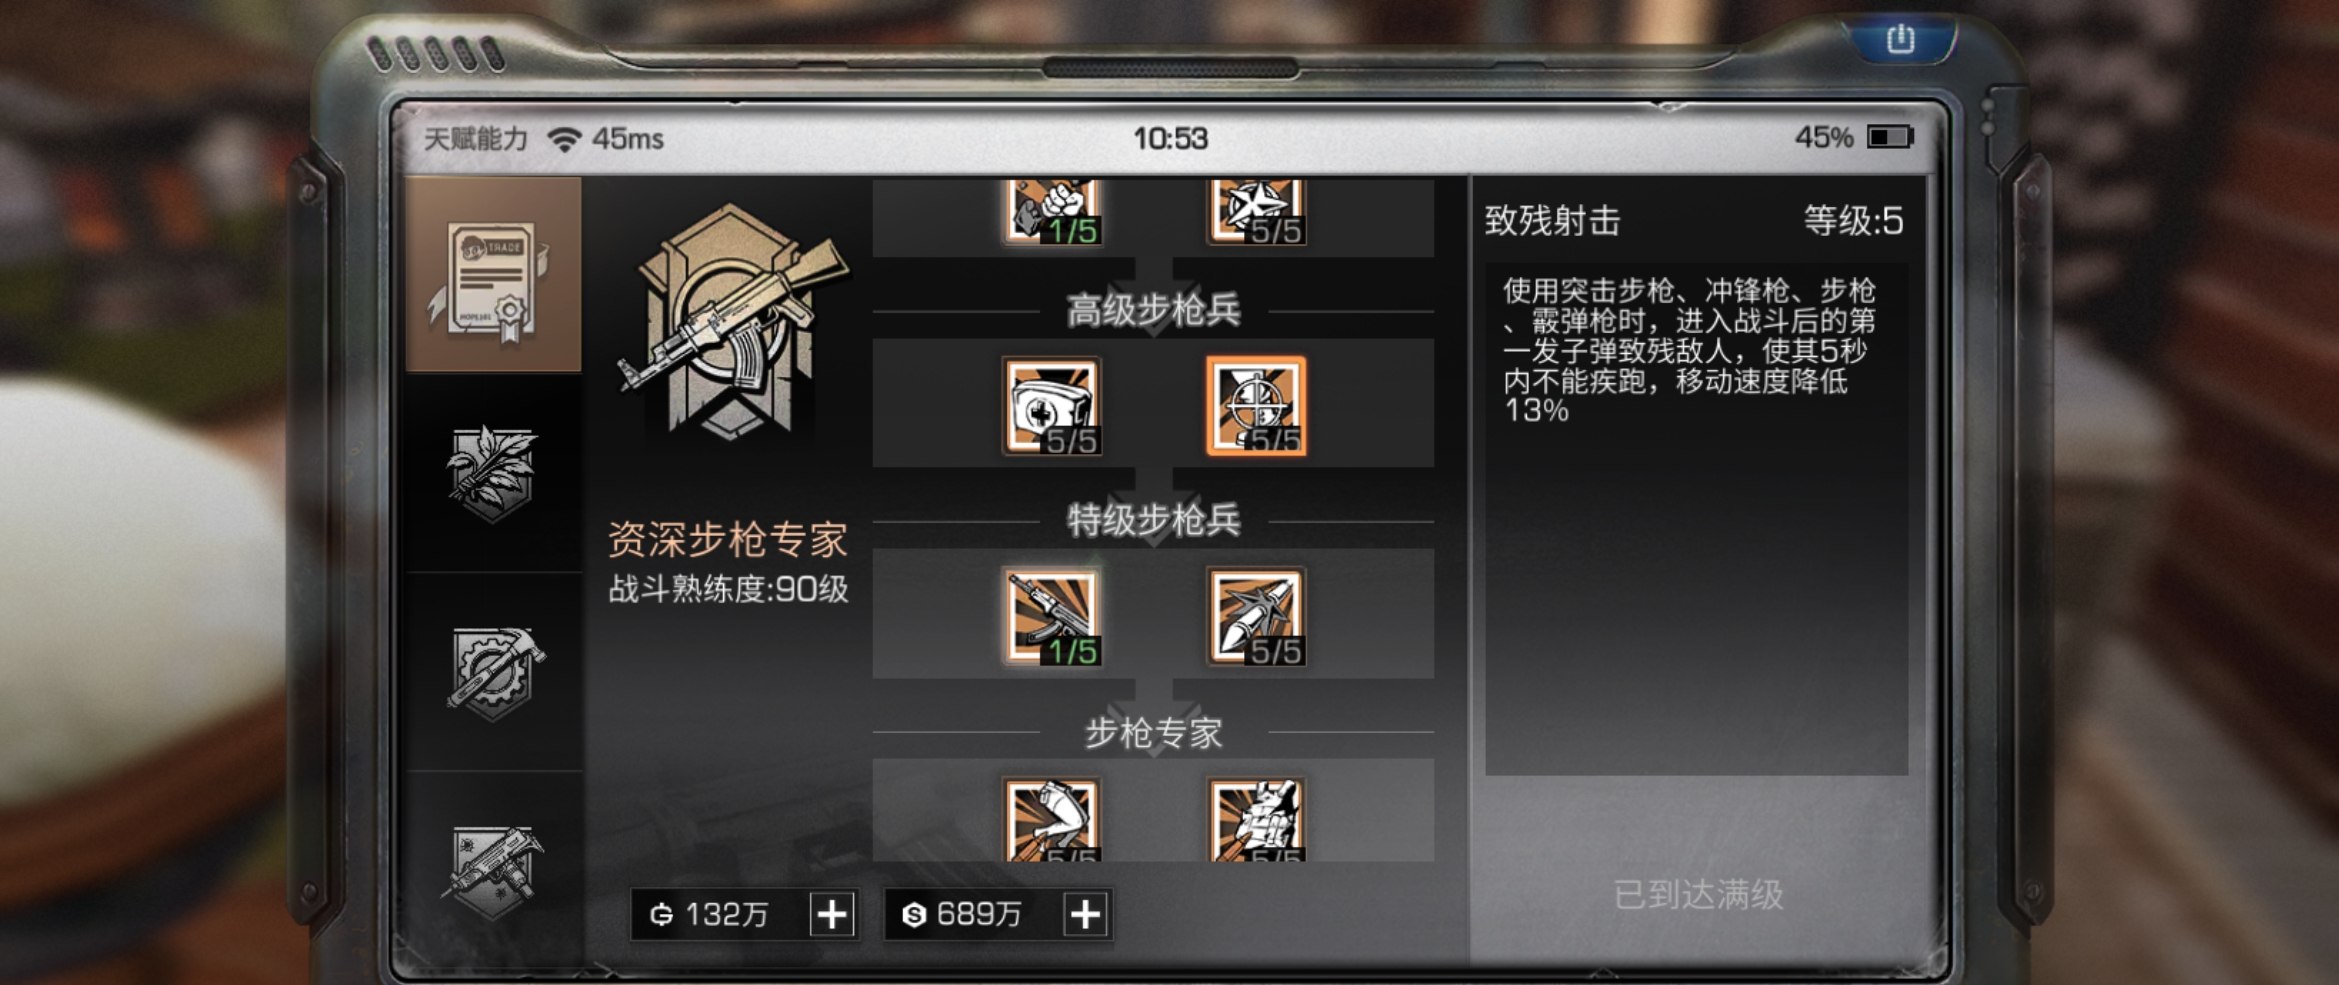Tap the power button on the tablet frame
The width and height of the screenshot is (2339, 985).
click(1900, 41)
